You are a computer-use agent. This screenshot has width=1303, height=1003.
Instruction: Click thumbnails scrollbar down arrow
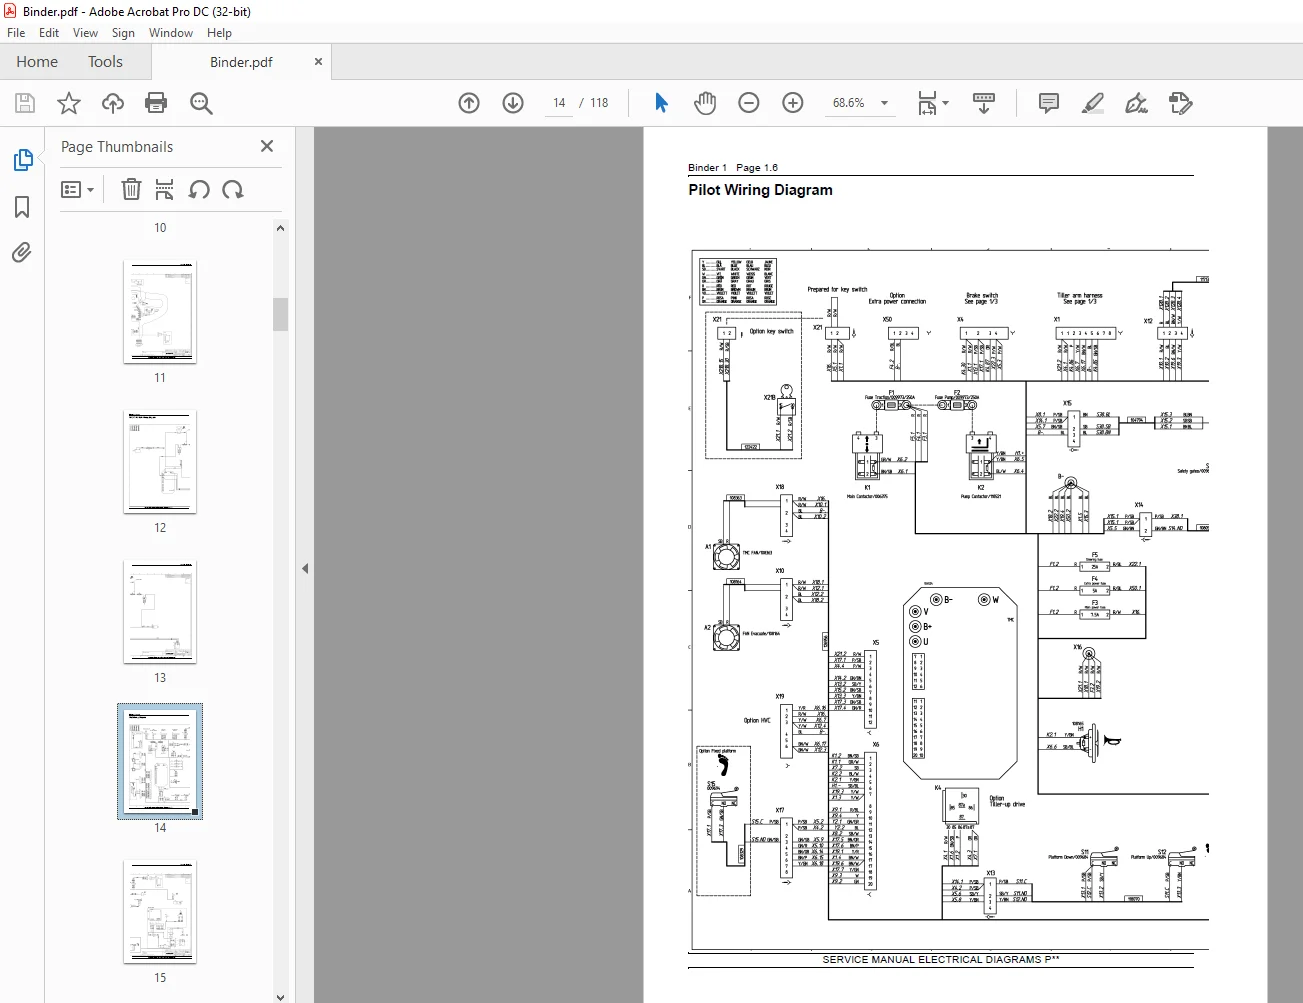280,996
